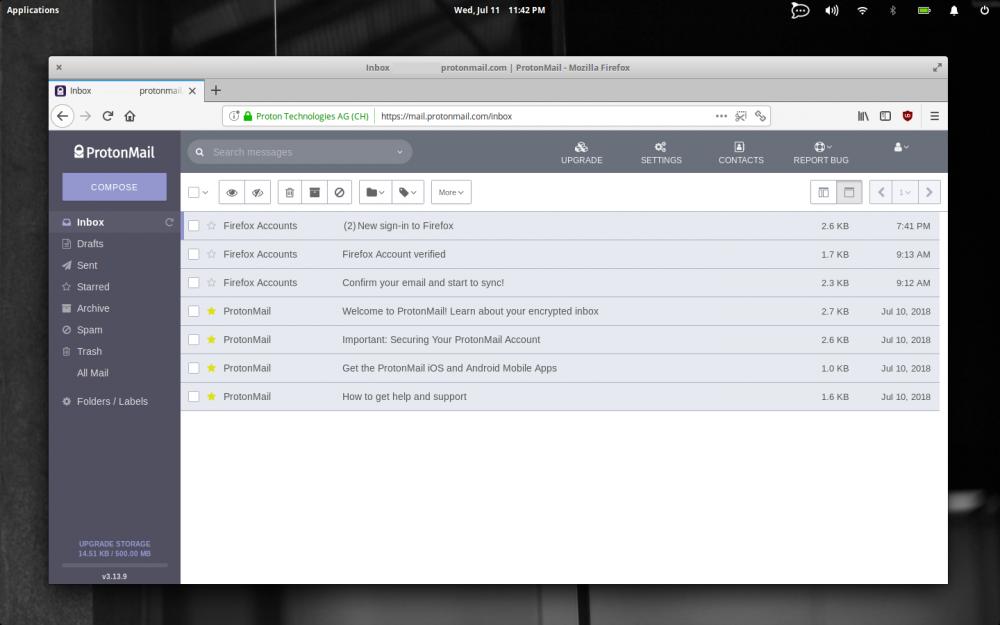1000x625 pixels.
Task: Show site information icon in address bar
Action: coord(234,116)
